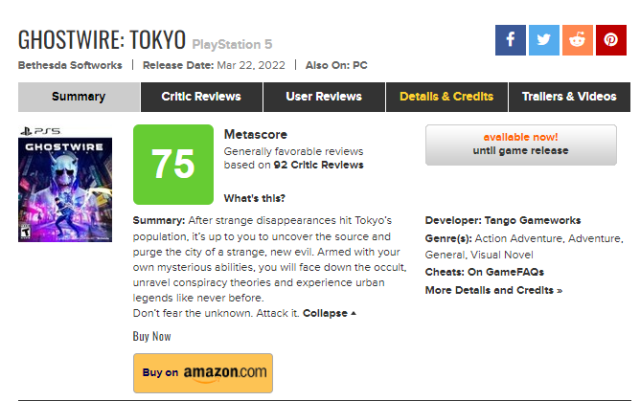
Task: Click the Buy on Amazon.com button
Action: tap(203, 372)
